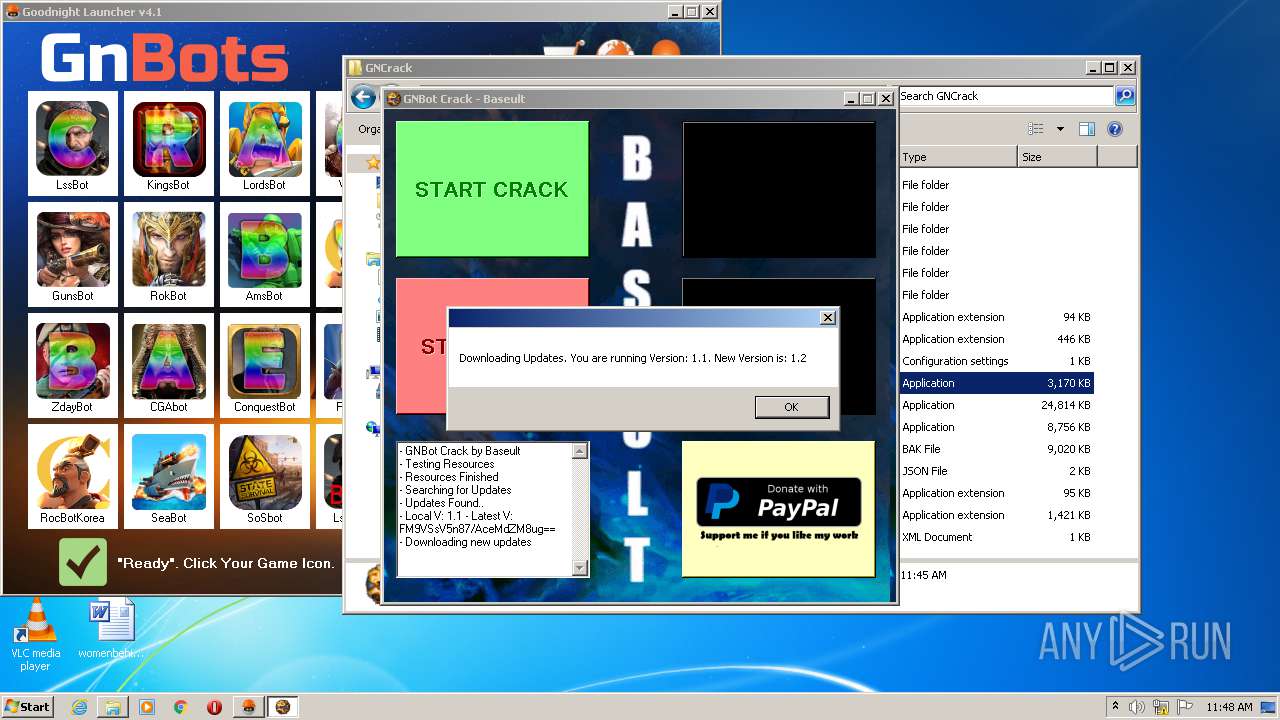Change view icon in GNCrack explorer toolbar
The image size is (1280, 720).
pyautogui.click(x=1036, y=129)
